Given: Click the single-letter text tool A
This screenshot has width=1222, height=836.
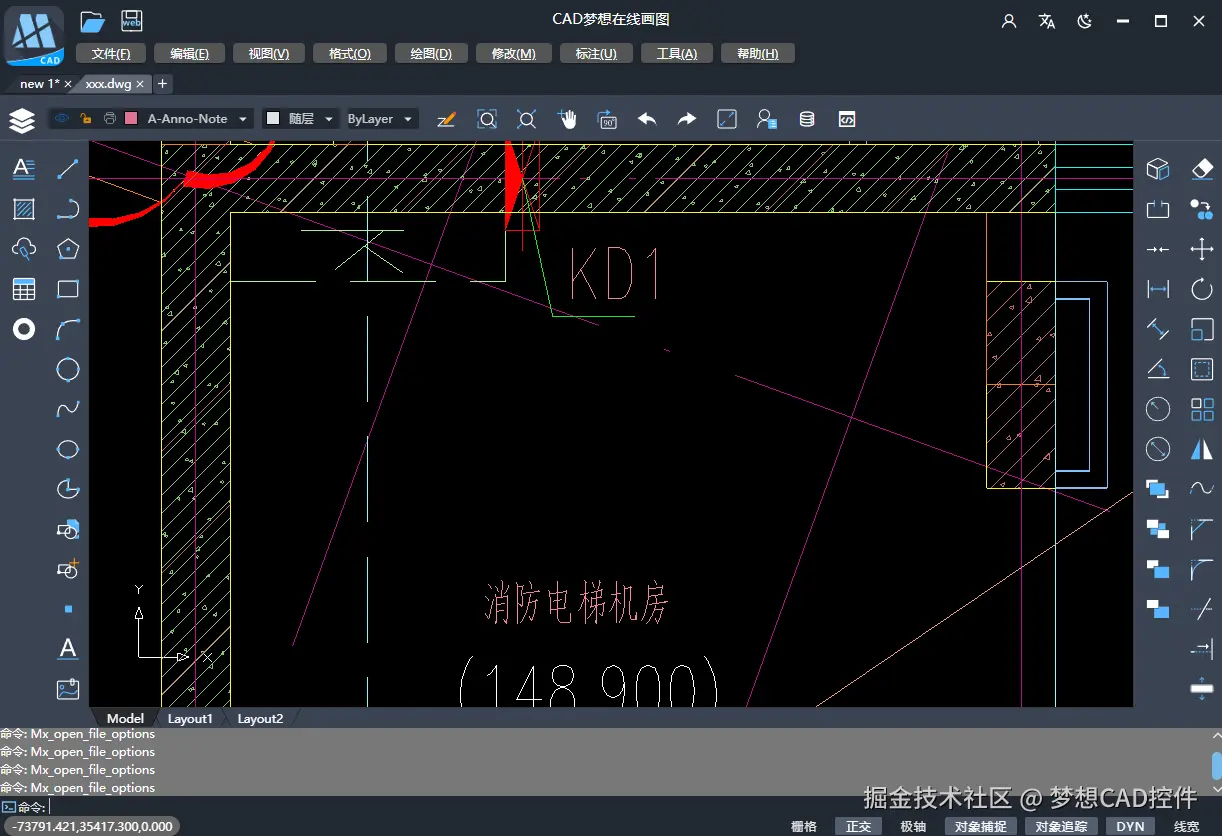Looking at the screenshot, I should point(67,648).
